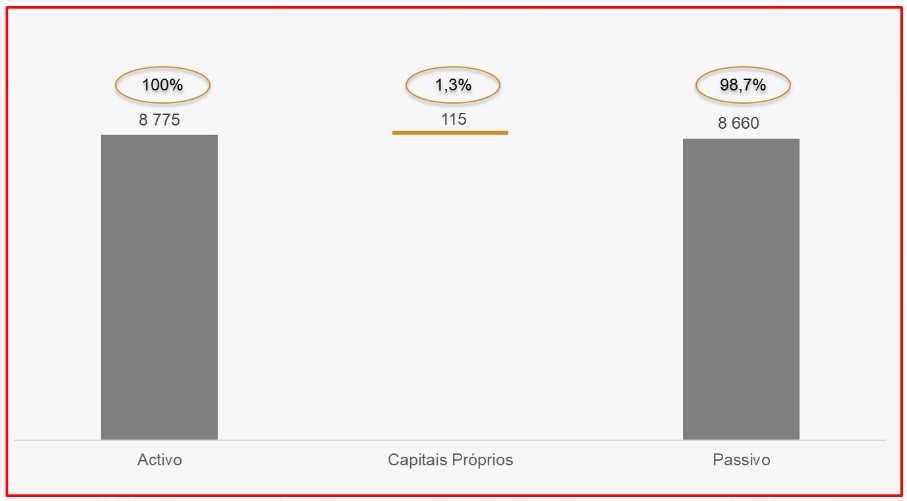Select the 100% oval callout

tap(162, 86)
